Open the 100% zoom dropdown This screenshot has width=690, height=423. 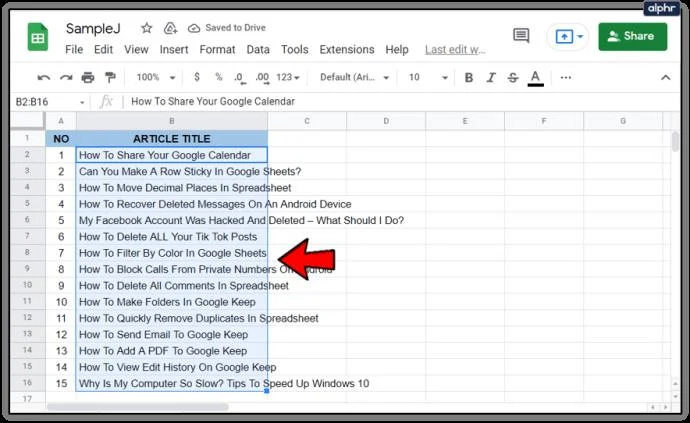(154, 77)
